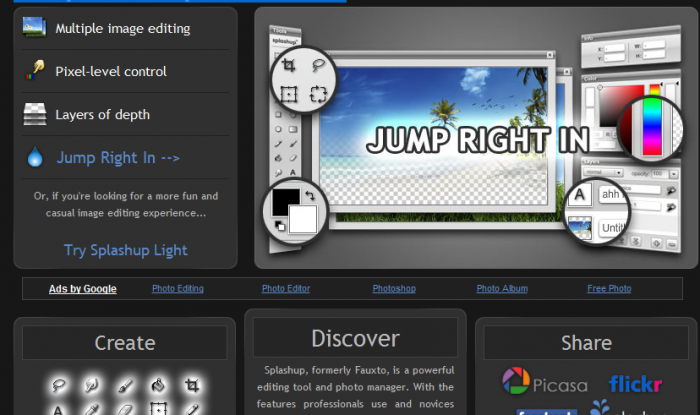Click the 'ahh' layer name in banner
This screenshot has height=415, width=700.
point(612,194)
